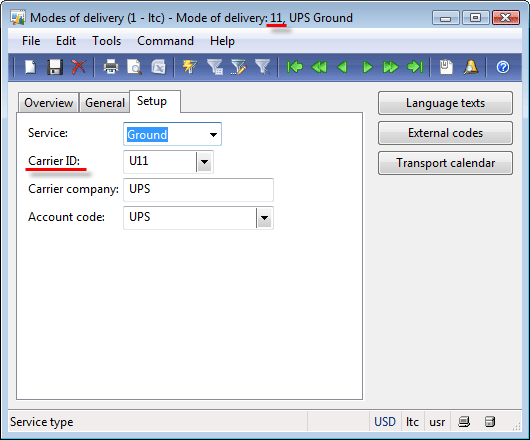Open Print preview with the magnifier page icon

[x=134, y=67]
